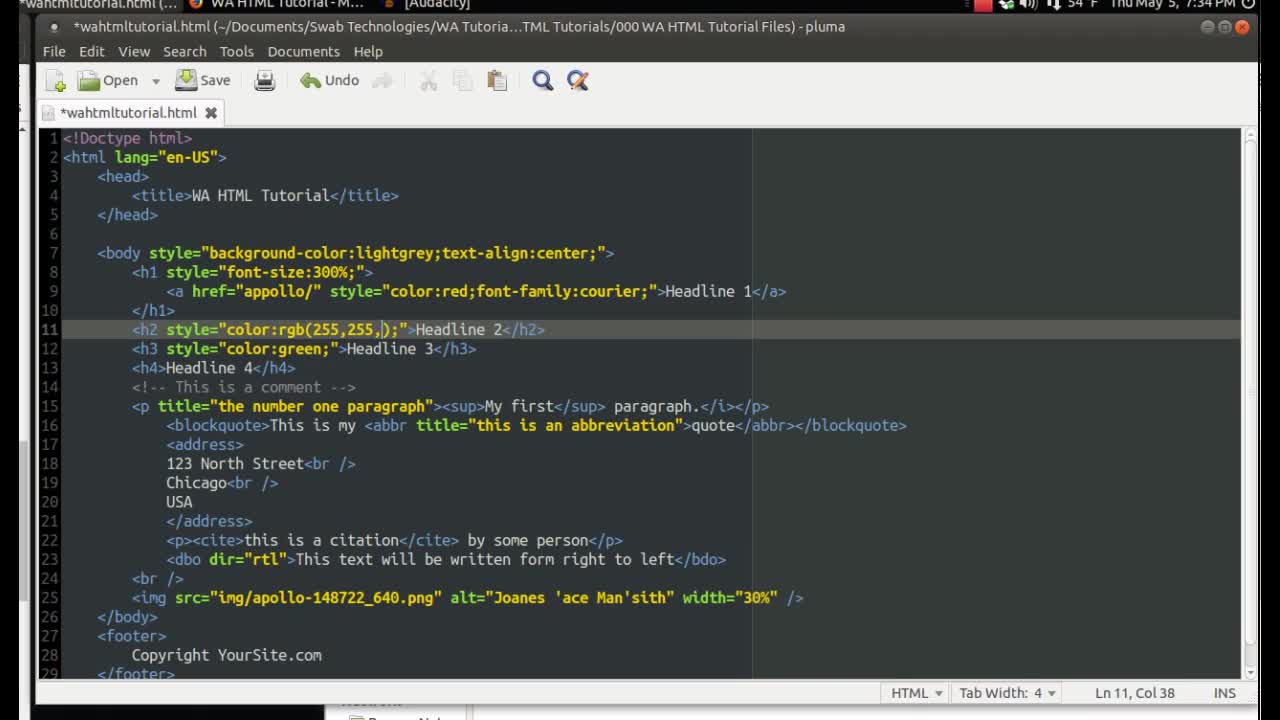Viewport: 1280px width, 720px height.
Task: Create a new document with toolbar icon
Action: point(56,81)
